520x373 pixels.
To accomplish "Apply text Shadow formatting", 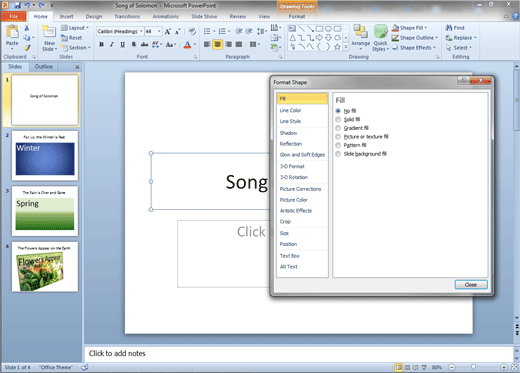I will (x=133, y=44).
